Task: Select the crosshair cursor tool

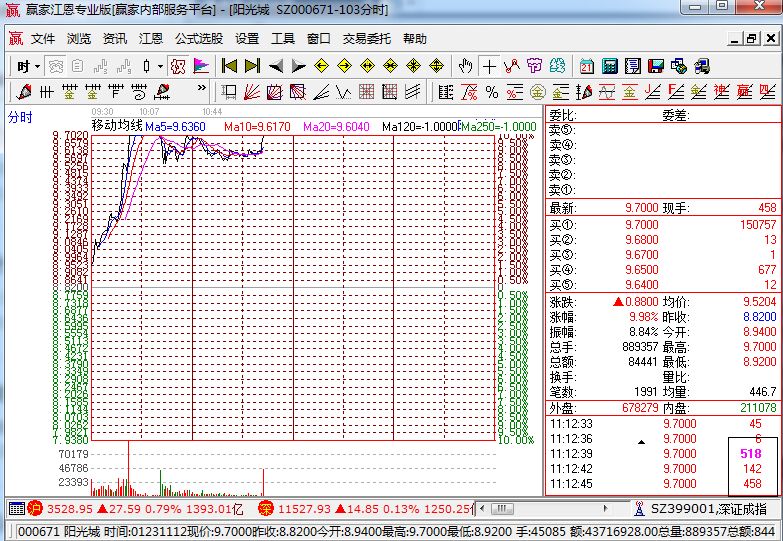Action: (489, 66)
